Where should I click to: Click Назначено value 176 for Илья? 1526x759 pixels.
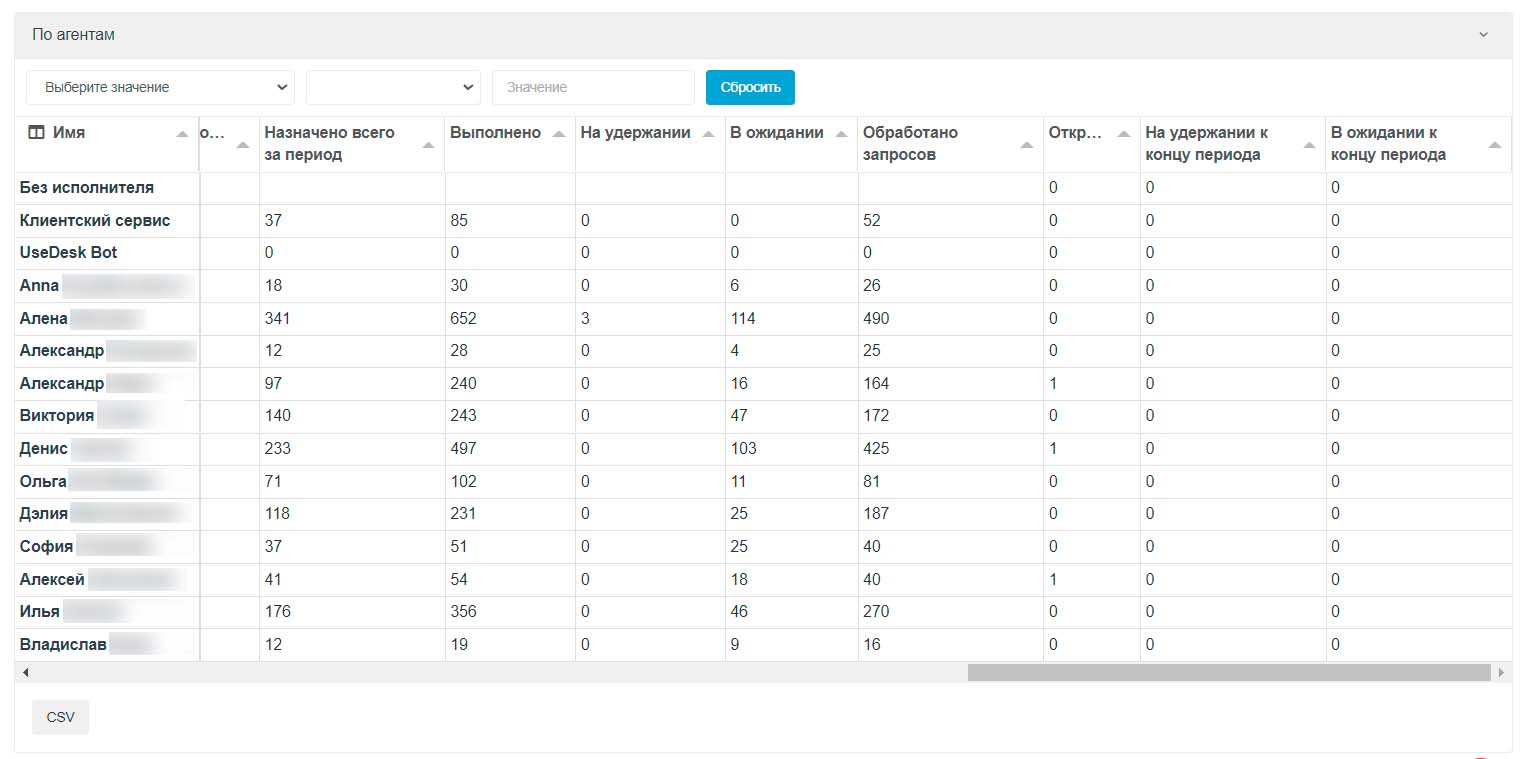[x=278, y=611]
